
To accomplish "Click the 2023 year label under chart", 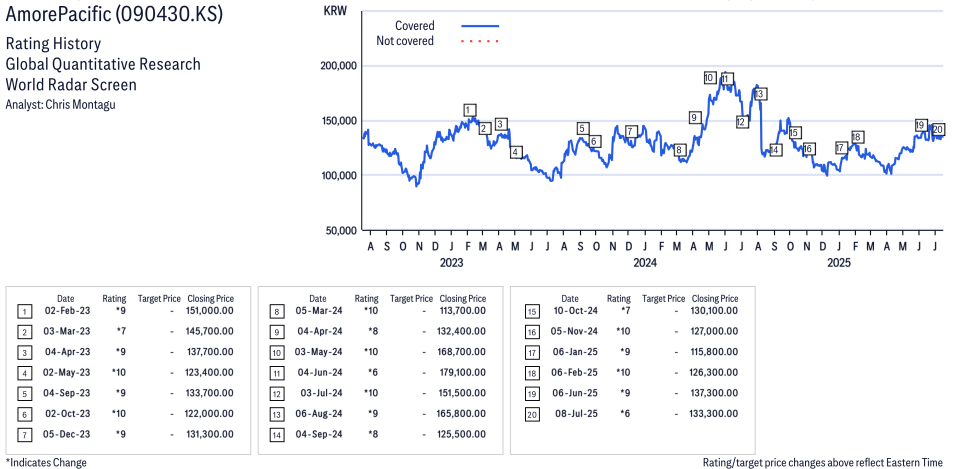I will pos(451,263).
